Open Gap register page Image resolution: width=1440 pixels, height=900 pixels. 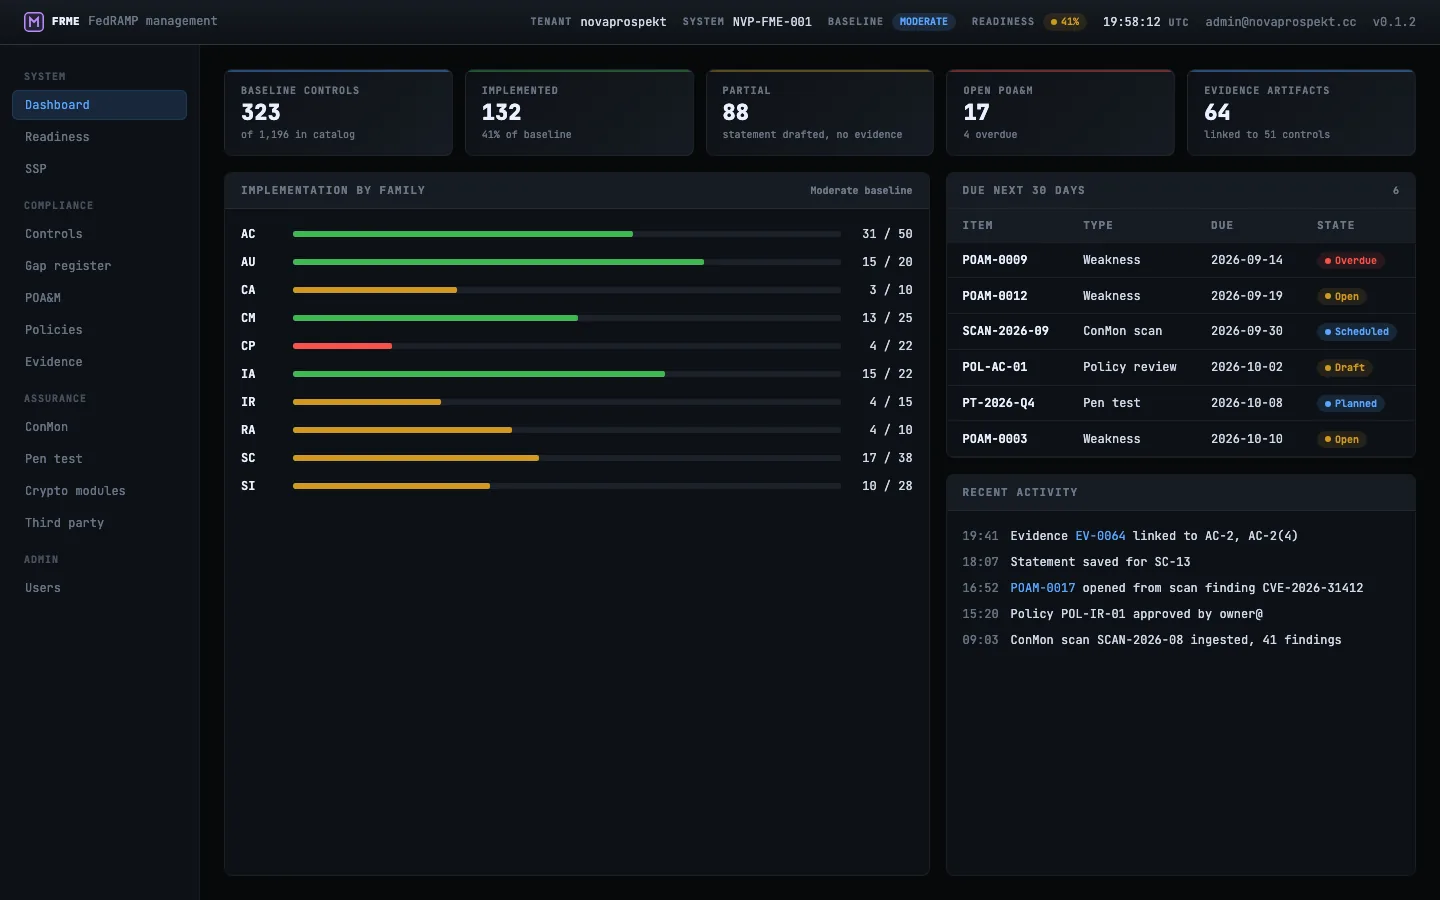99,266
